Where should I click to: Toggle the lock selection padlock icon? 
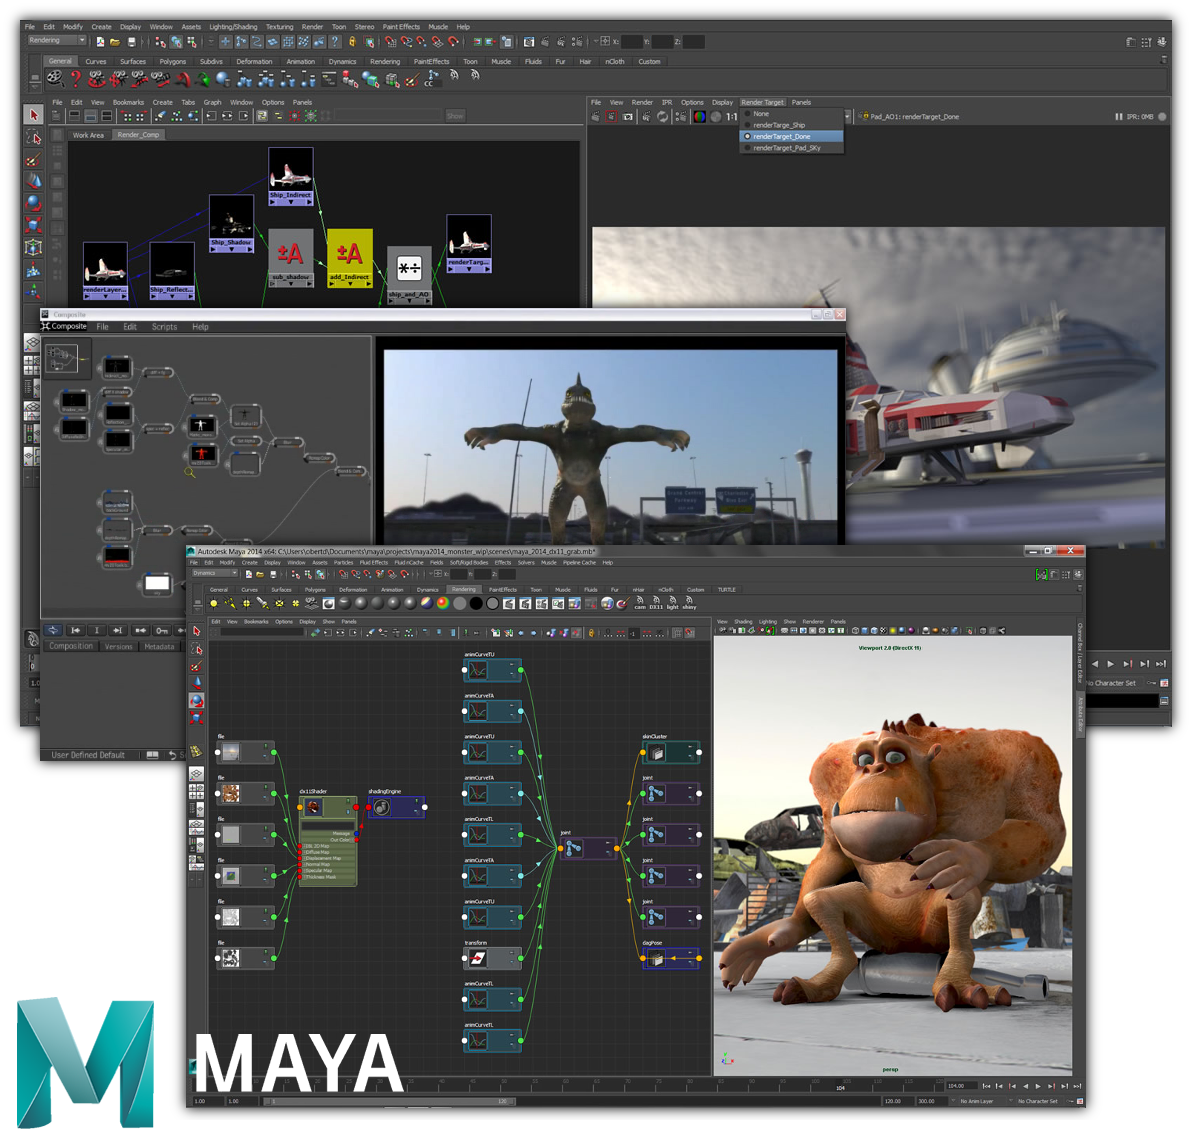[x=353, y=43]
